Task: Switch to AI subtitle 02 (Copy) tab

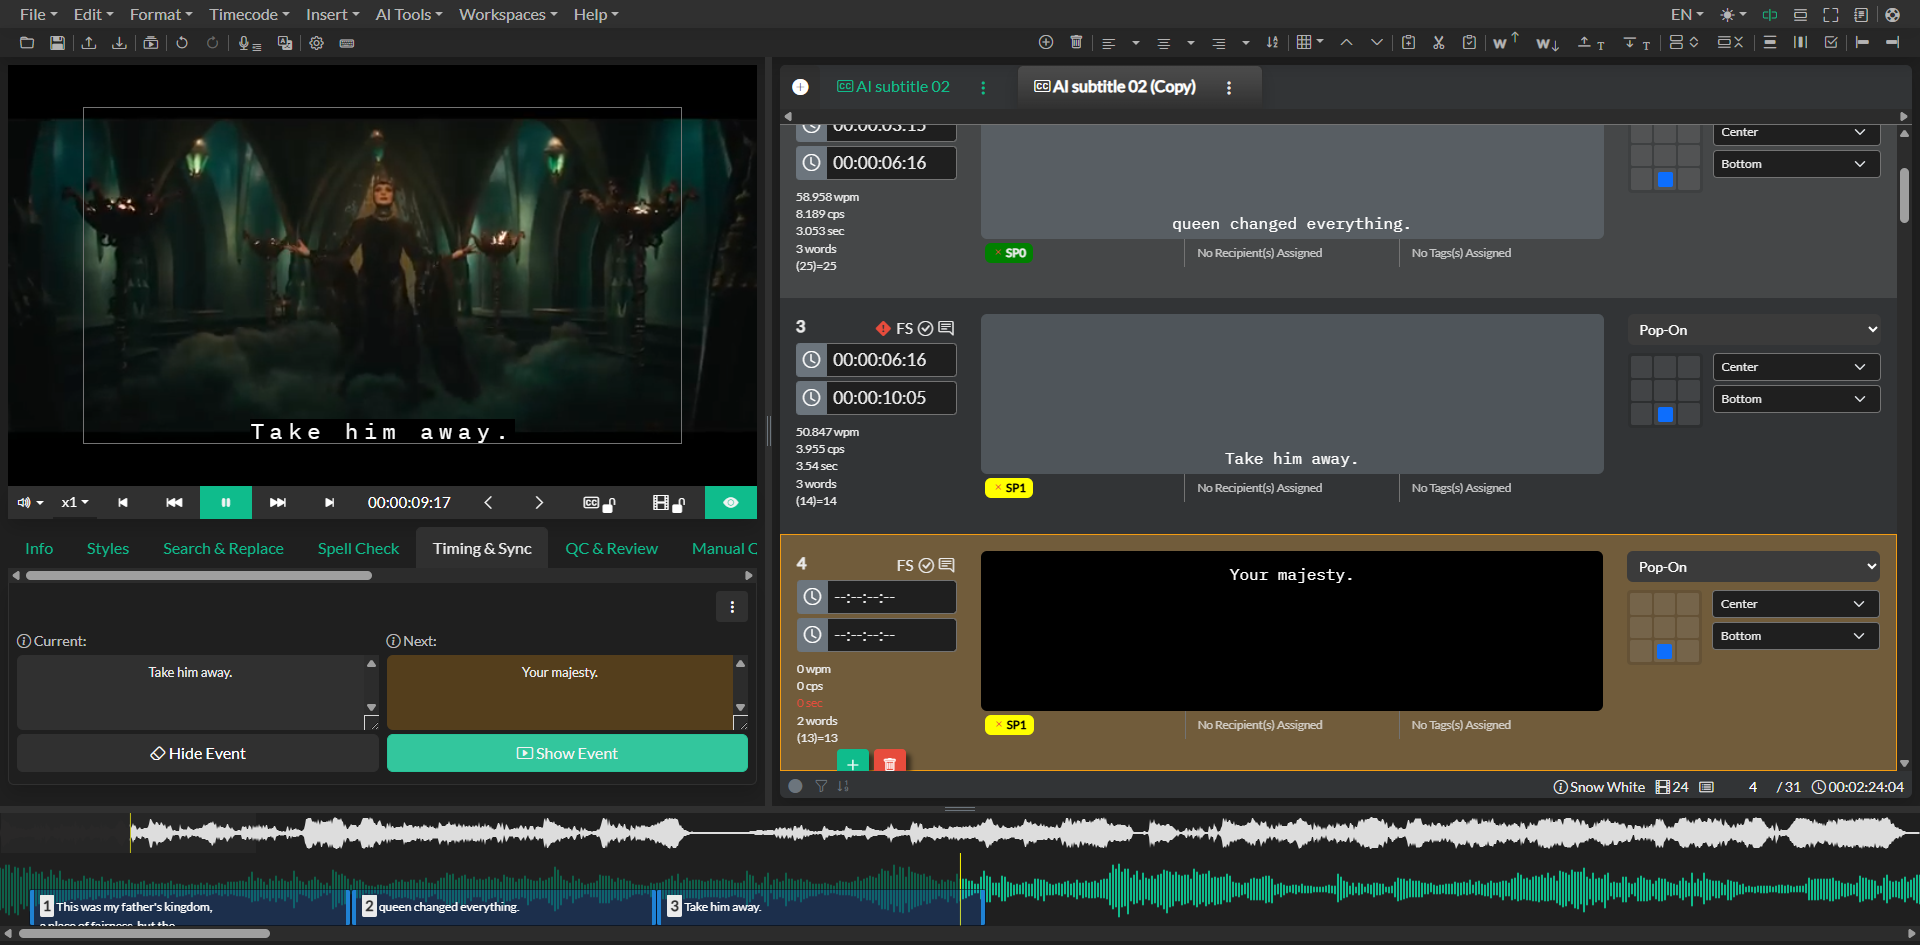Action: tap(1114, 87)
